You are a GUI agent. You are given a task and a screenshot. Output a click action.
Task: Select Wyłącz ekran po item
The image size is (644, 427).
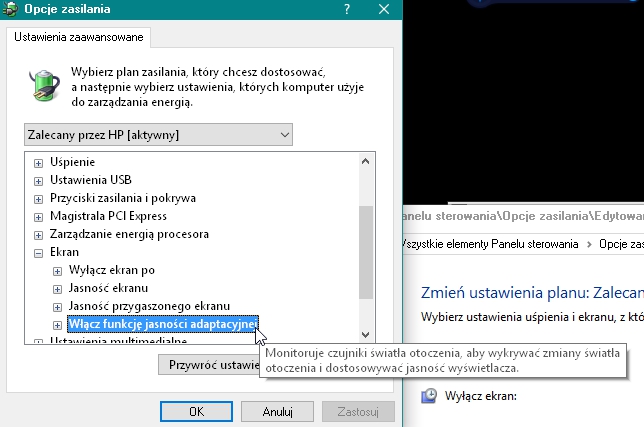[112, 270]
